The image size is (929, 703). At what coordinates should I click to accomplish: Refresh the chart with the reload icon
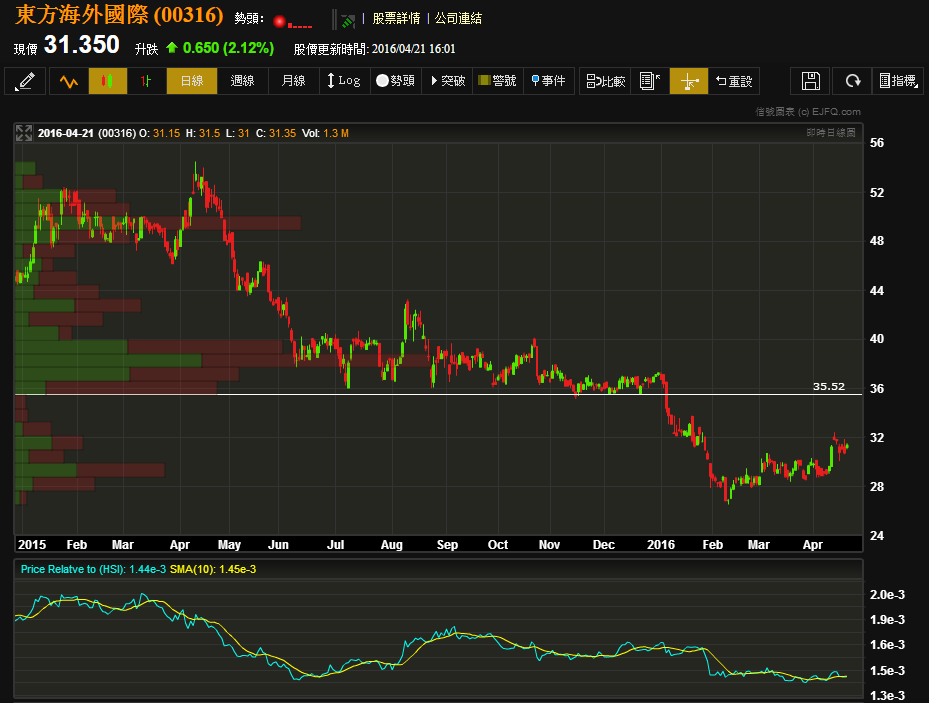pyautogui.click(x=852, y=81)
